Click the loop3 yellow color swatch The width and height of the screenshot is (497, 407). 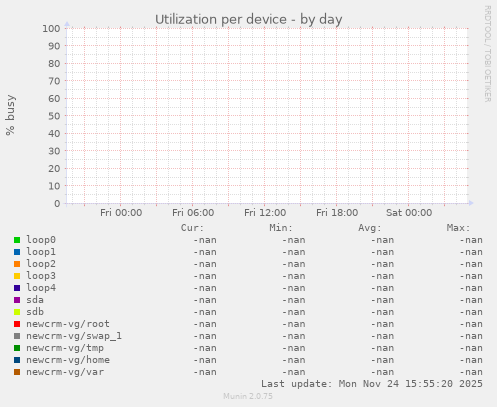(17, 276)
